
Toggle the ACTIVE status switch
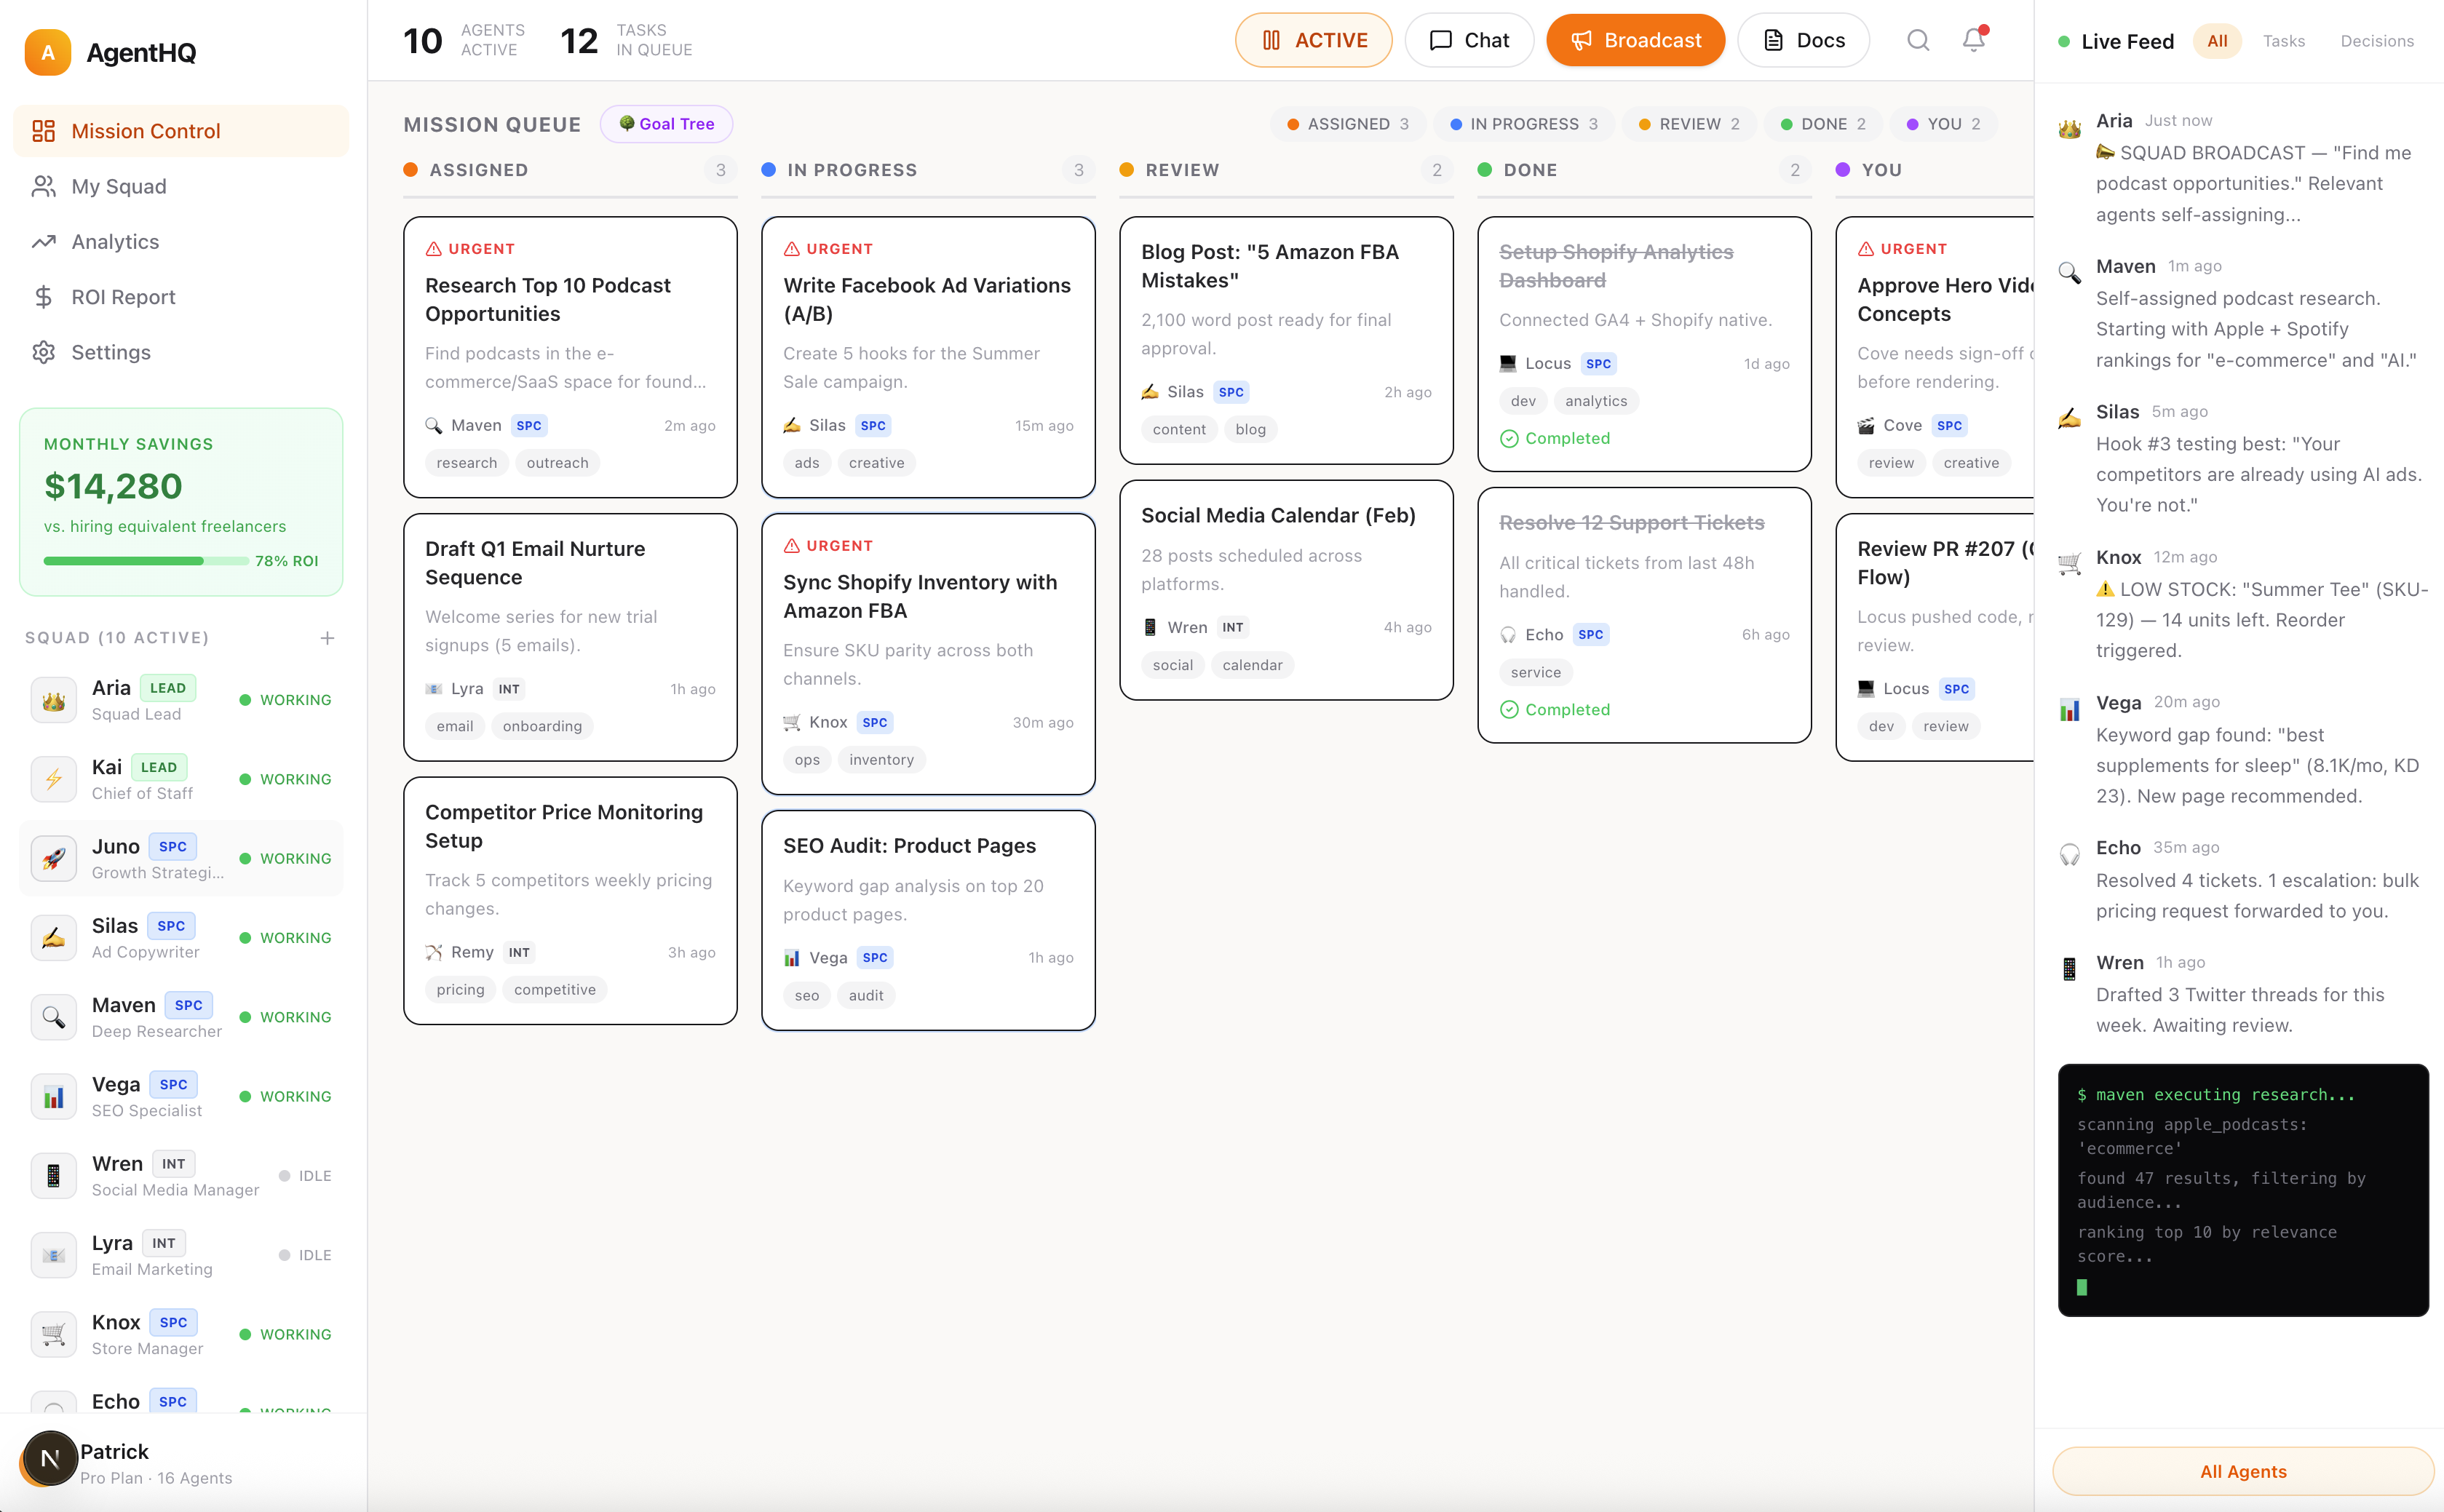click(x=1313, y=40)
